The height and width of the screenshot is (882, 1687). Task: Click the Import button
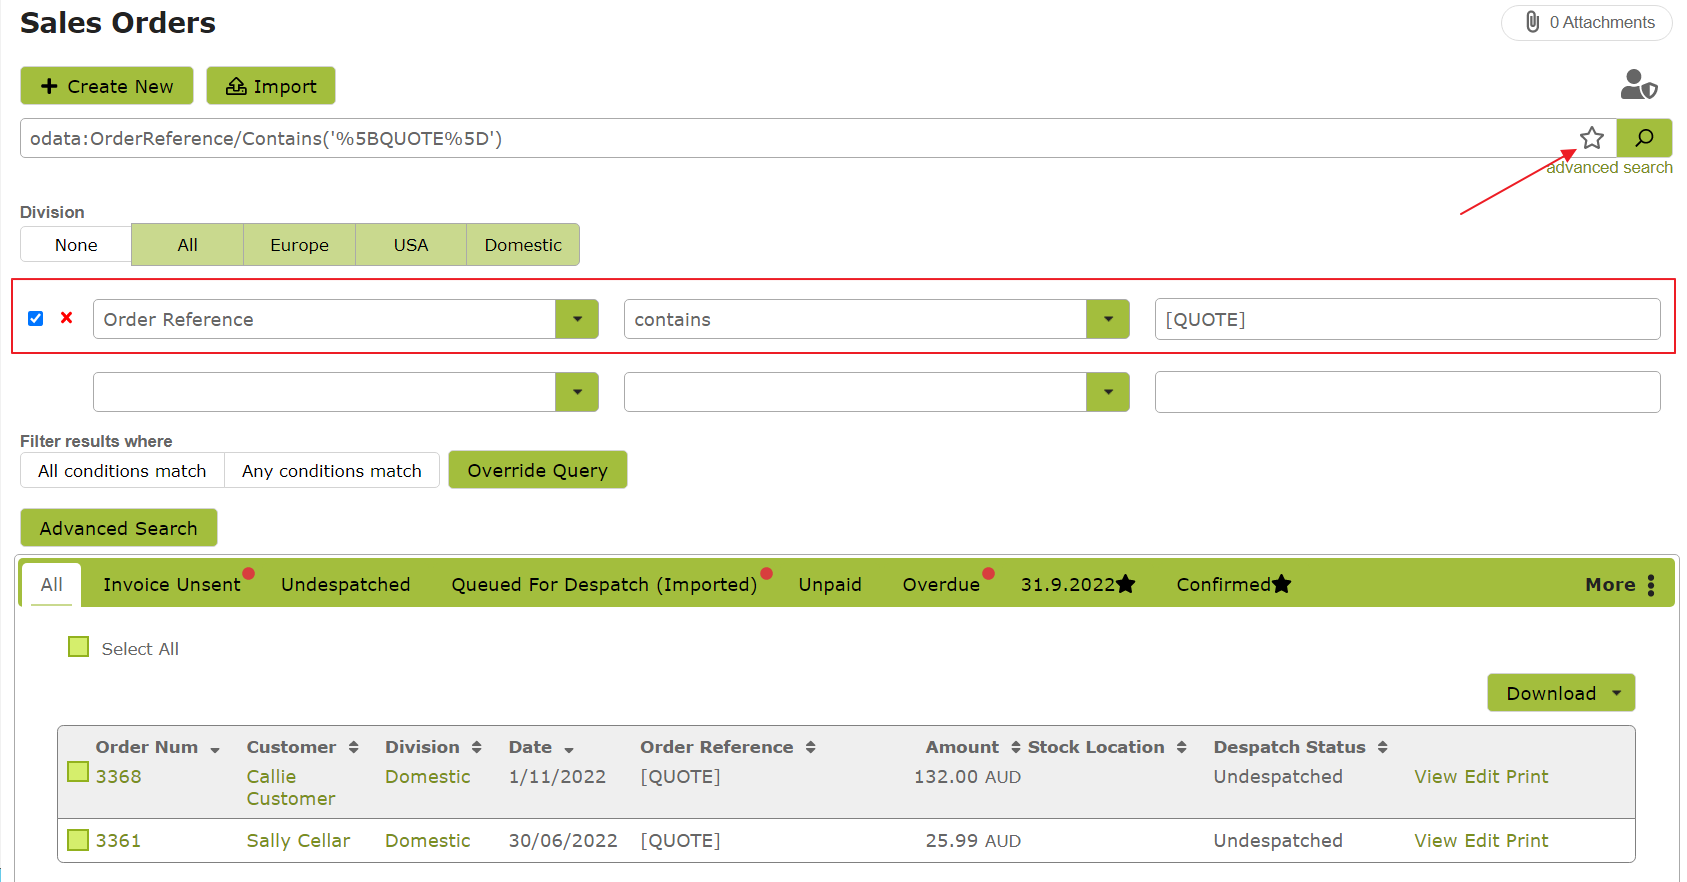271,86
